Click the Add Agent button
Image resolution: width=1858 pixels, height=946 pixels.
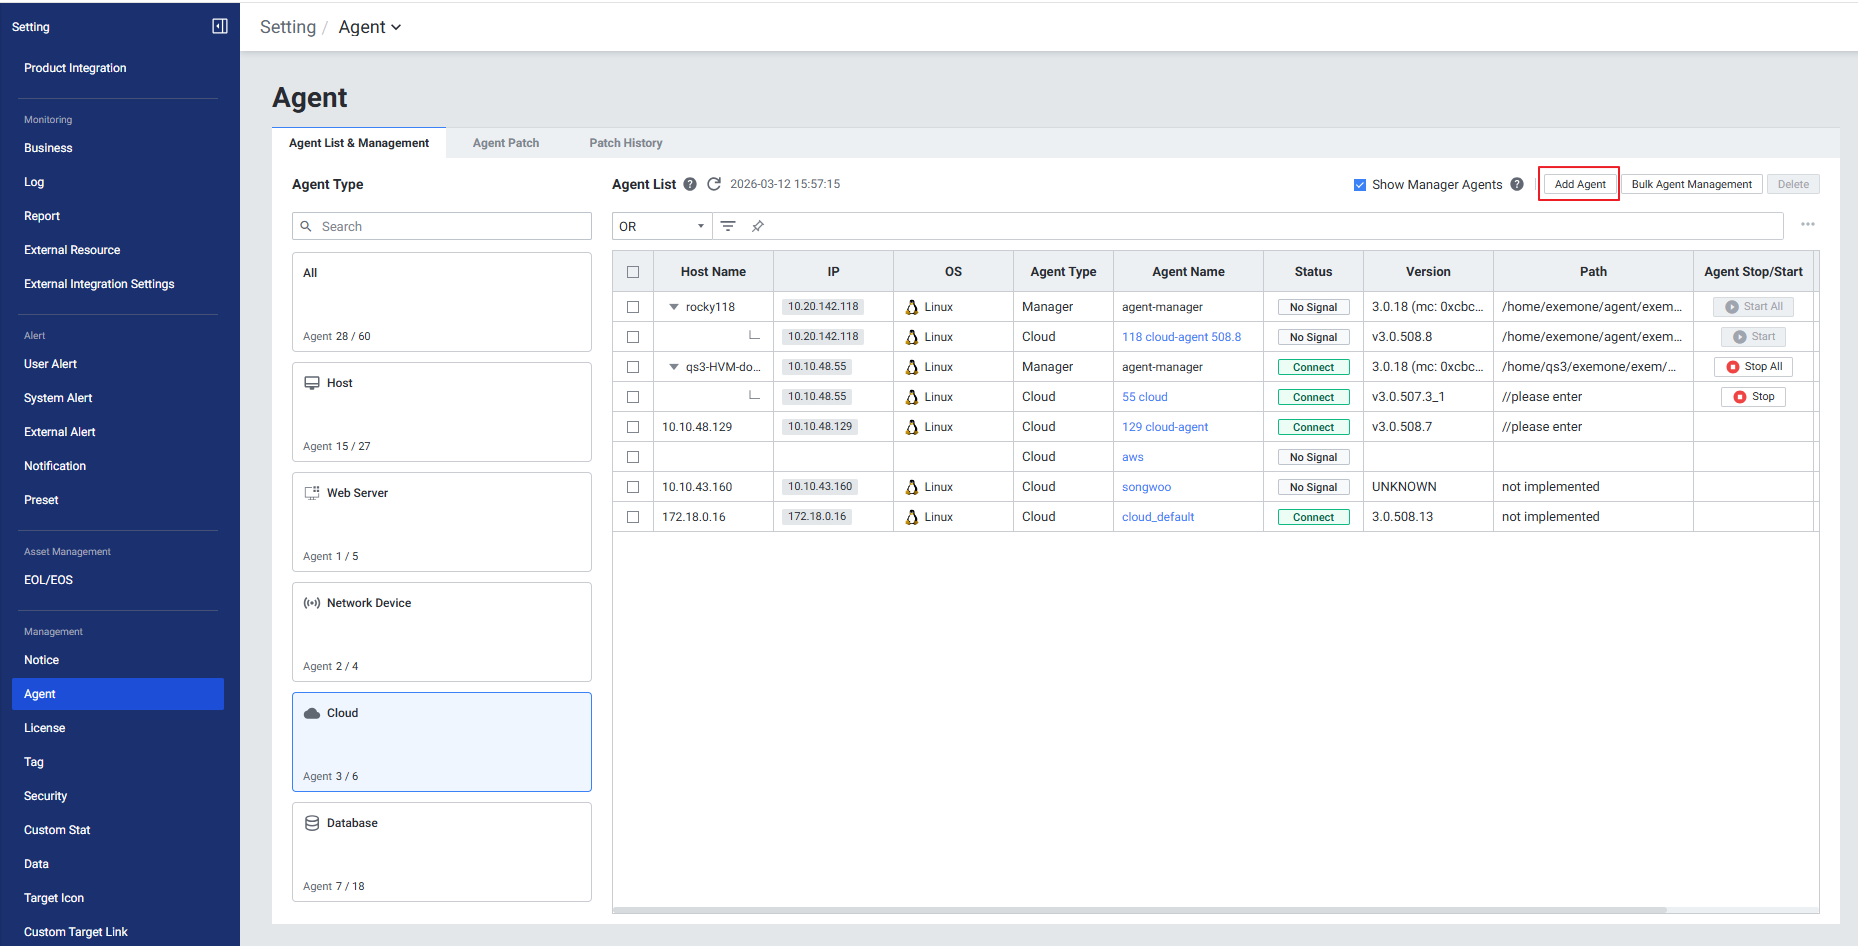1579,184
